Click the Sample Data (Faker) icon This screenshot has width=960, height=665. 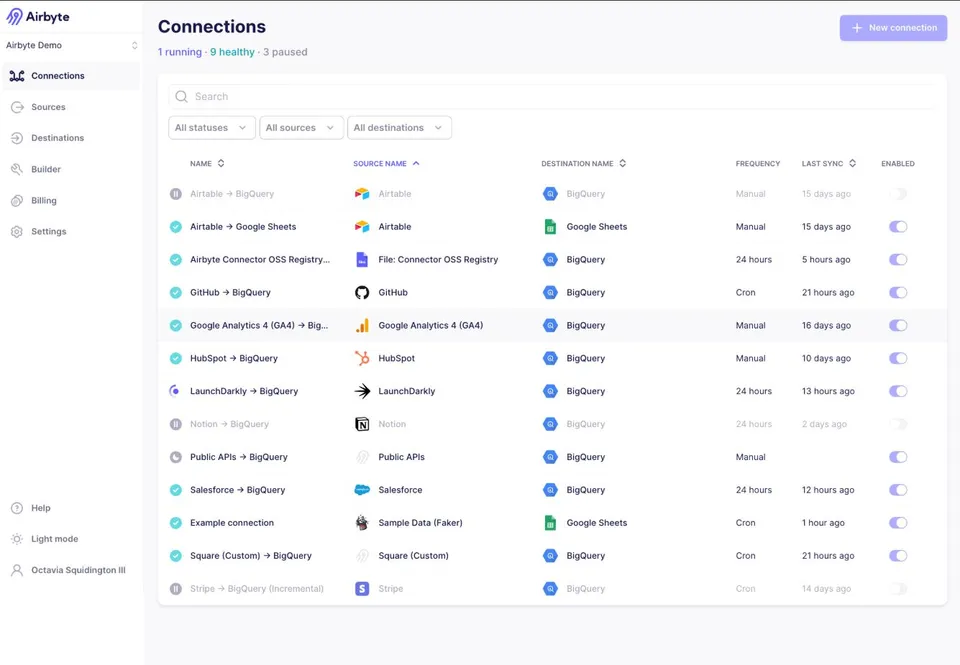tap(362, 523)
